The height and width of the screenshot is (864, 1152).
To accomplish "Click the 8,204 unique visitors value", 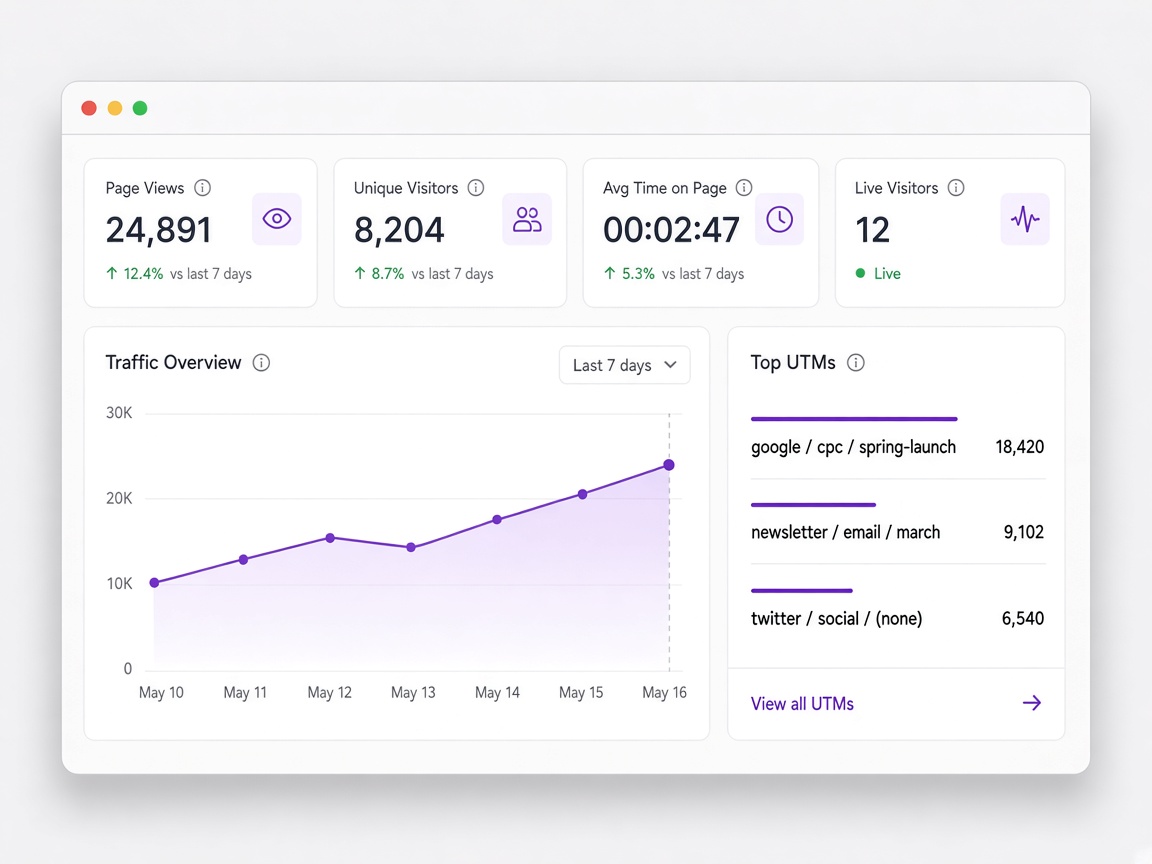I will coord(399,230).
